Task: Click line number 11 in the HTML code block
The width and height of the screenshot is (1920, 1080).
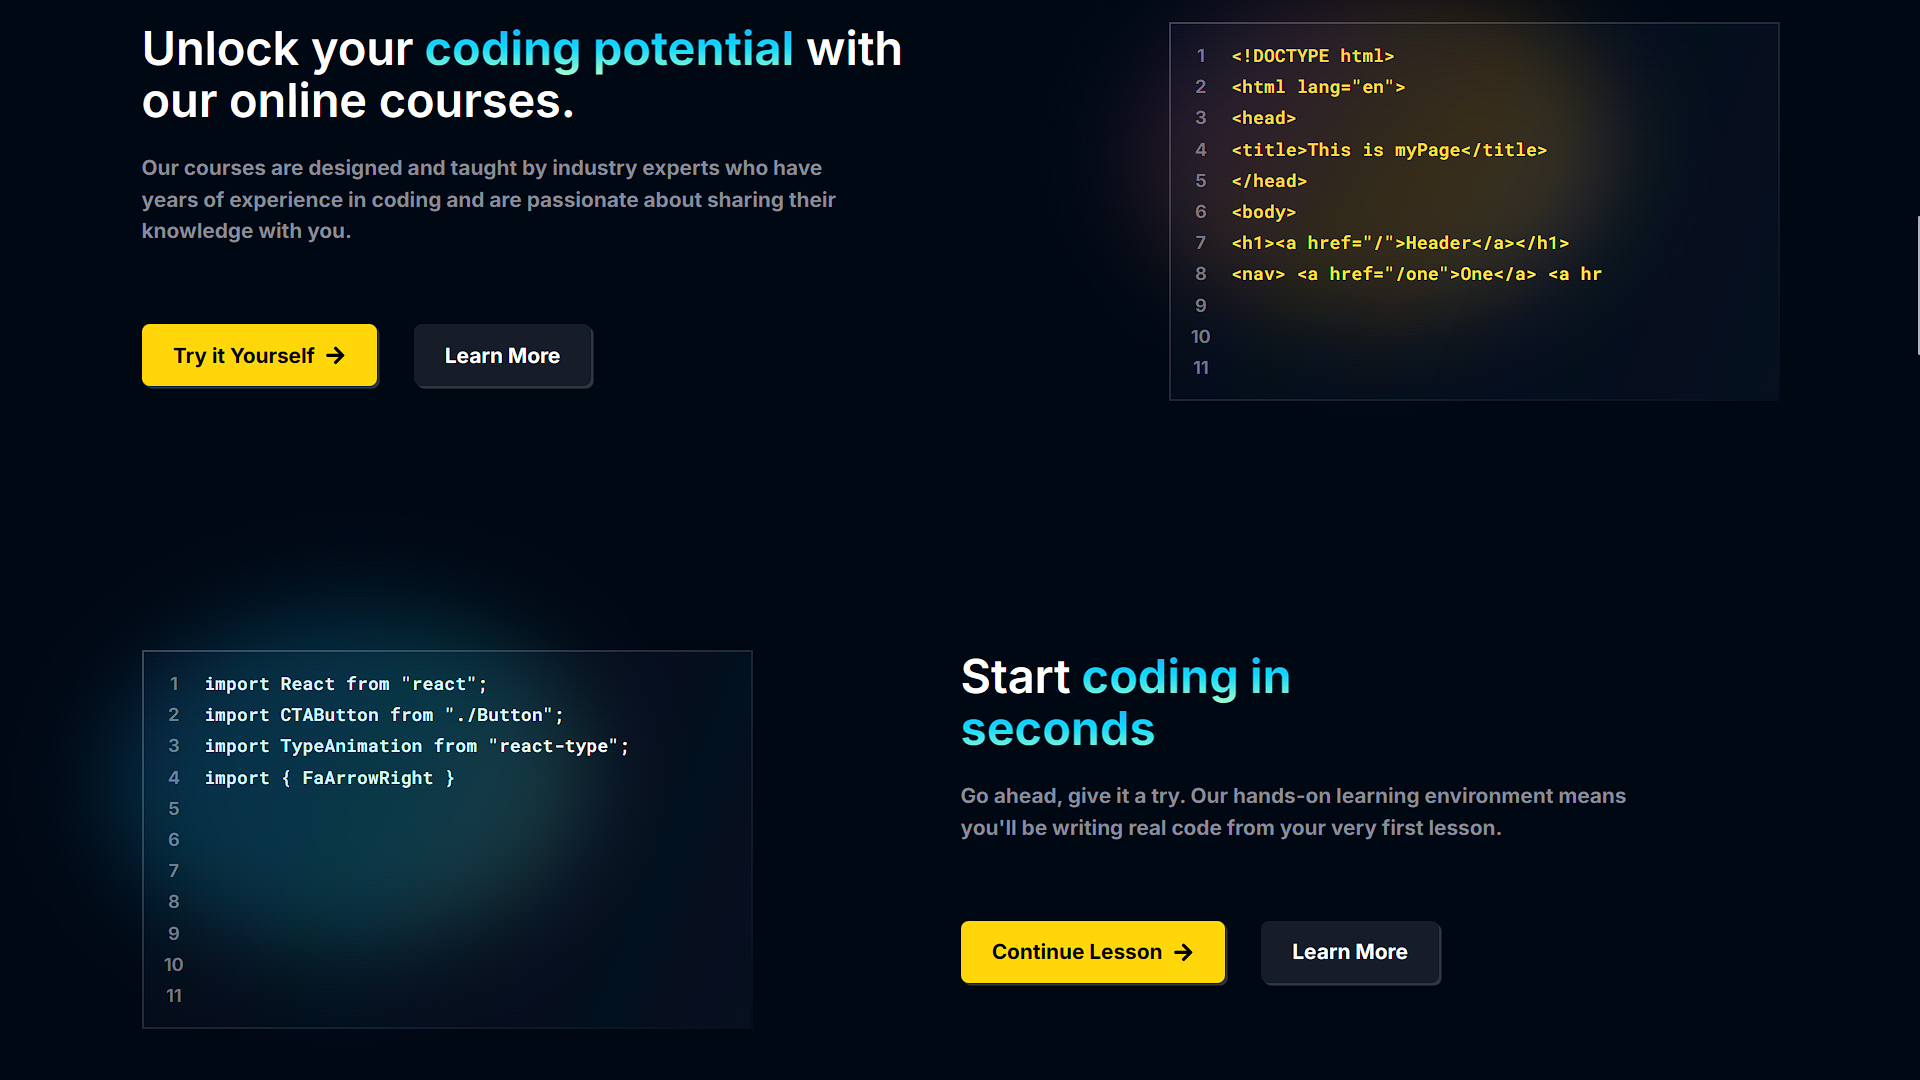Action: [x=1201, y=368]
